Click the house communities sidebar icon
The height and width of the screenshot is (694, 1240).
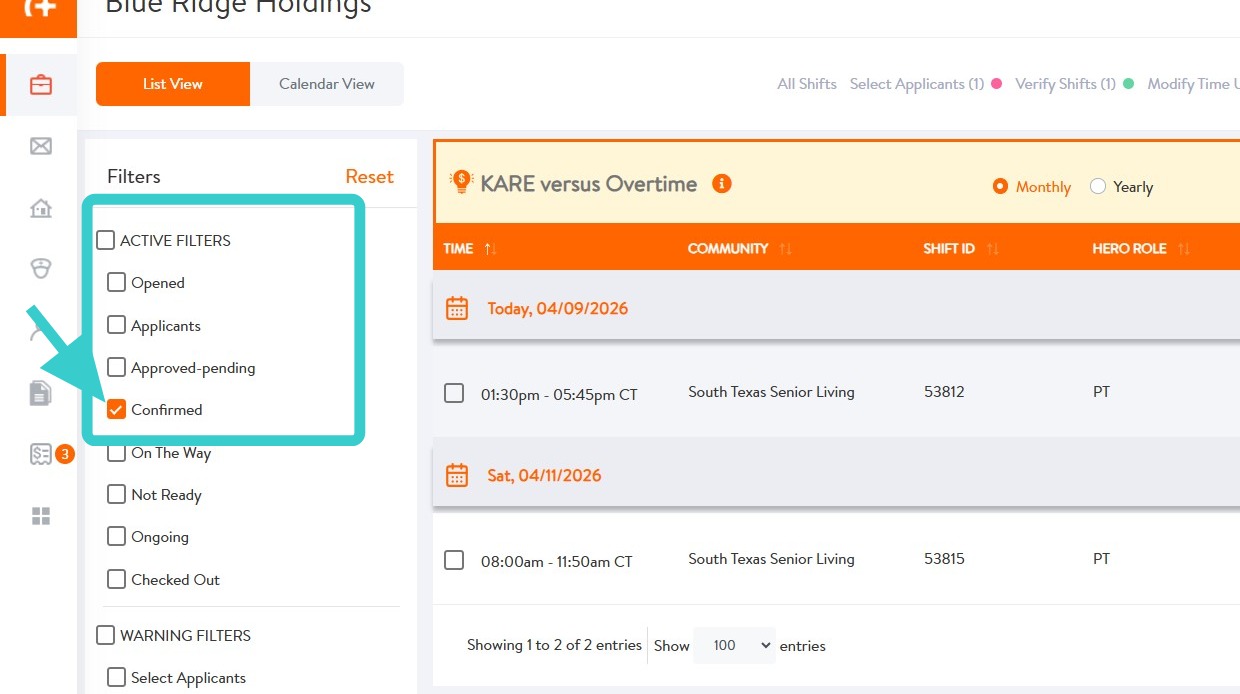click(40, 208)
